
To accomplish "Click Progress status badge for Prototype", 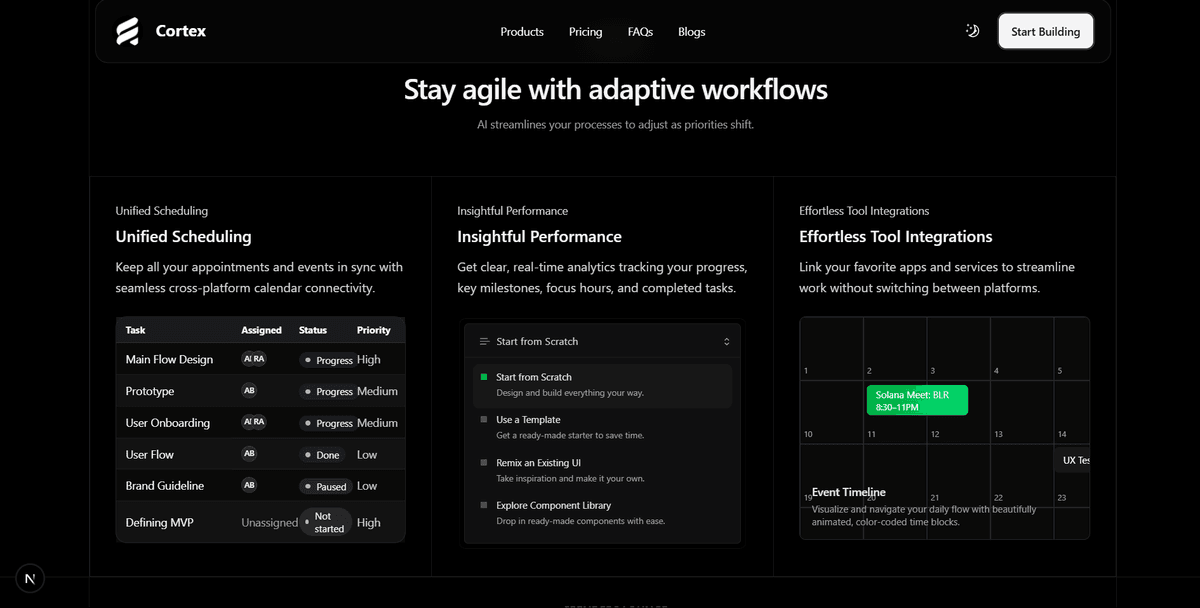I will pos(327,391).
